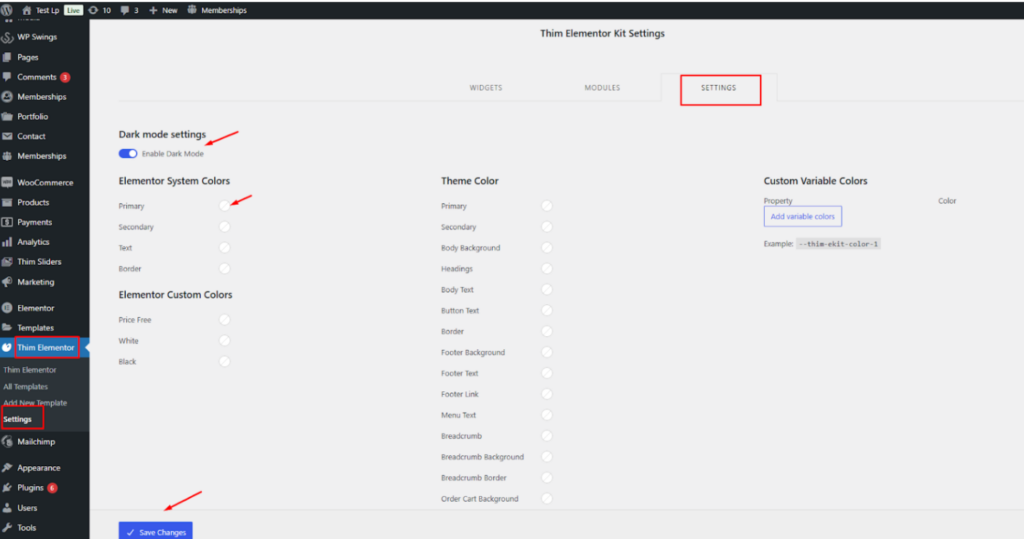The width and height of the screenshot is (1024, 539).
Task: Click the --thim-ekit-color-1 example code
Action: pos(839,244)
